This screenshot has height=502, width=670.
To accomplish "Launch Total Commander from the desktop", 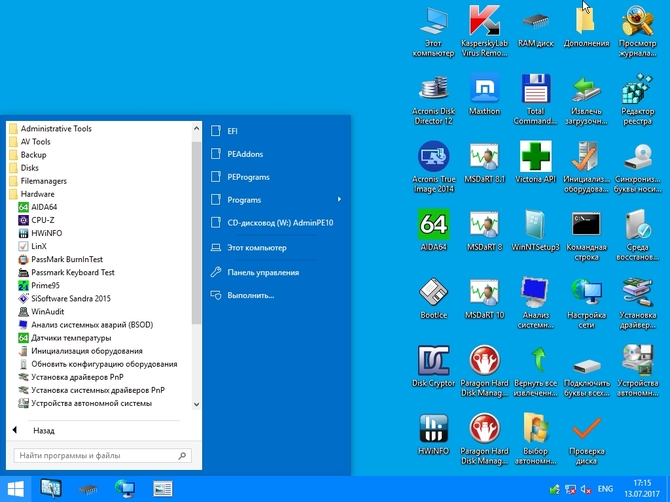I will click(537, 91).
